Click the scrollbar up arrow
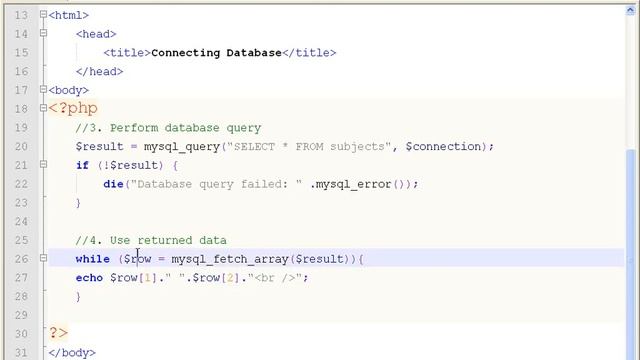 (x=630, y=11)
